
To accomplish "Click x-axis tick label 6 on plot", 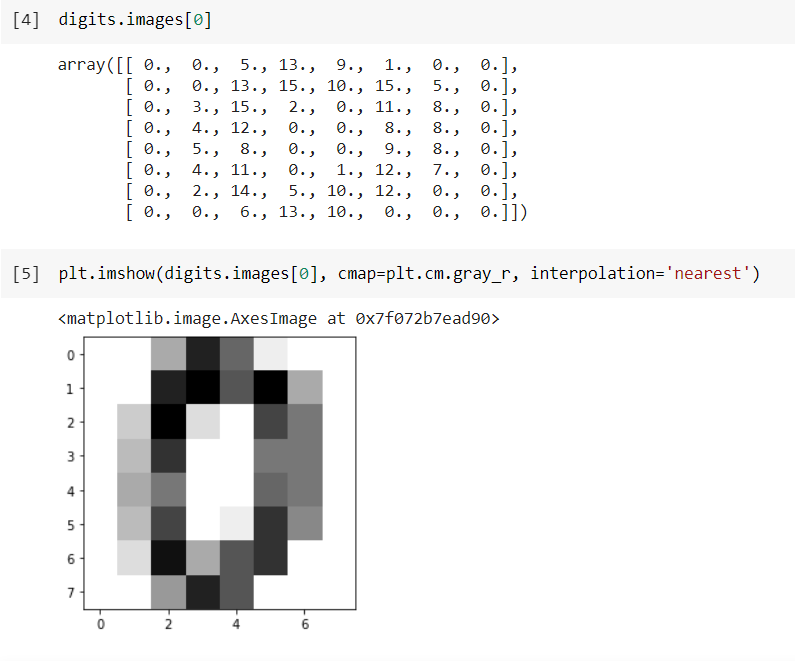I will click(305, 624).
